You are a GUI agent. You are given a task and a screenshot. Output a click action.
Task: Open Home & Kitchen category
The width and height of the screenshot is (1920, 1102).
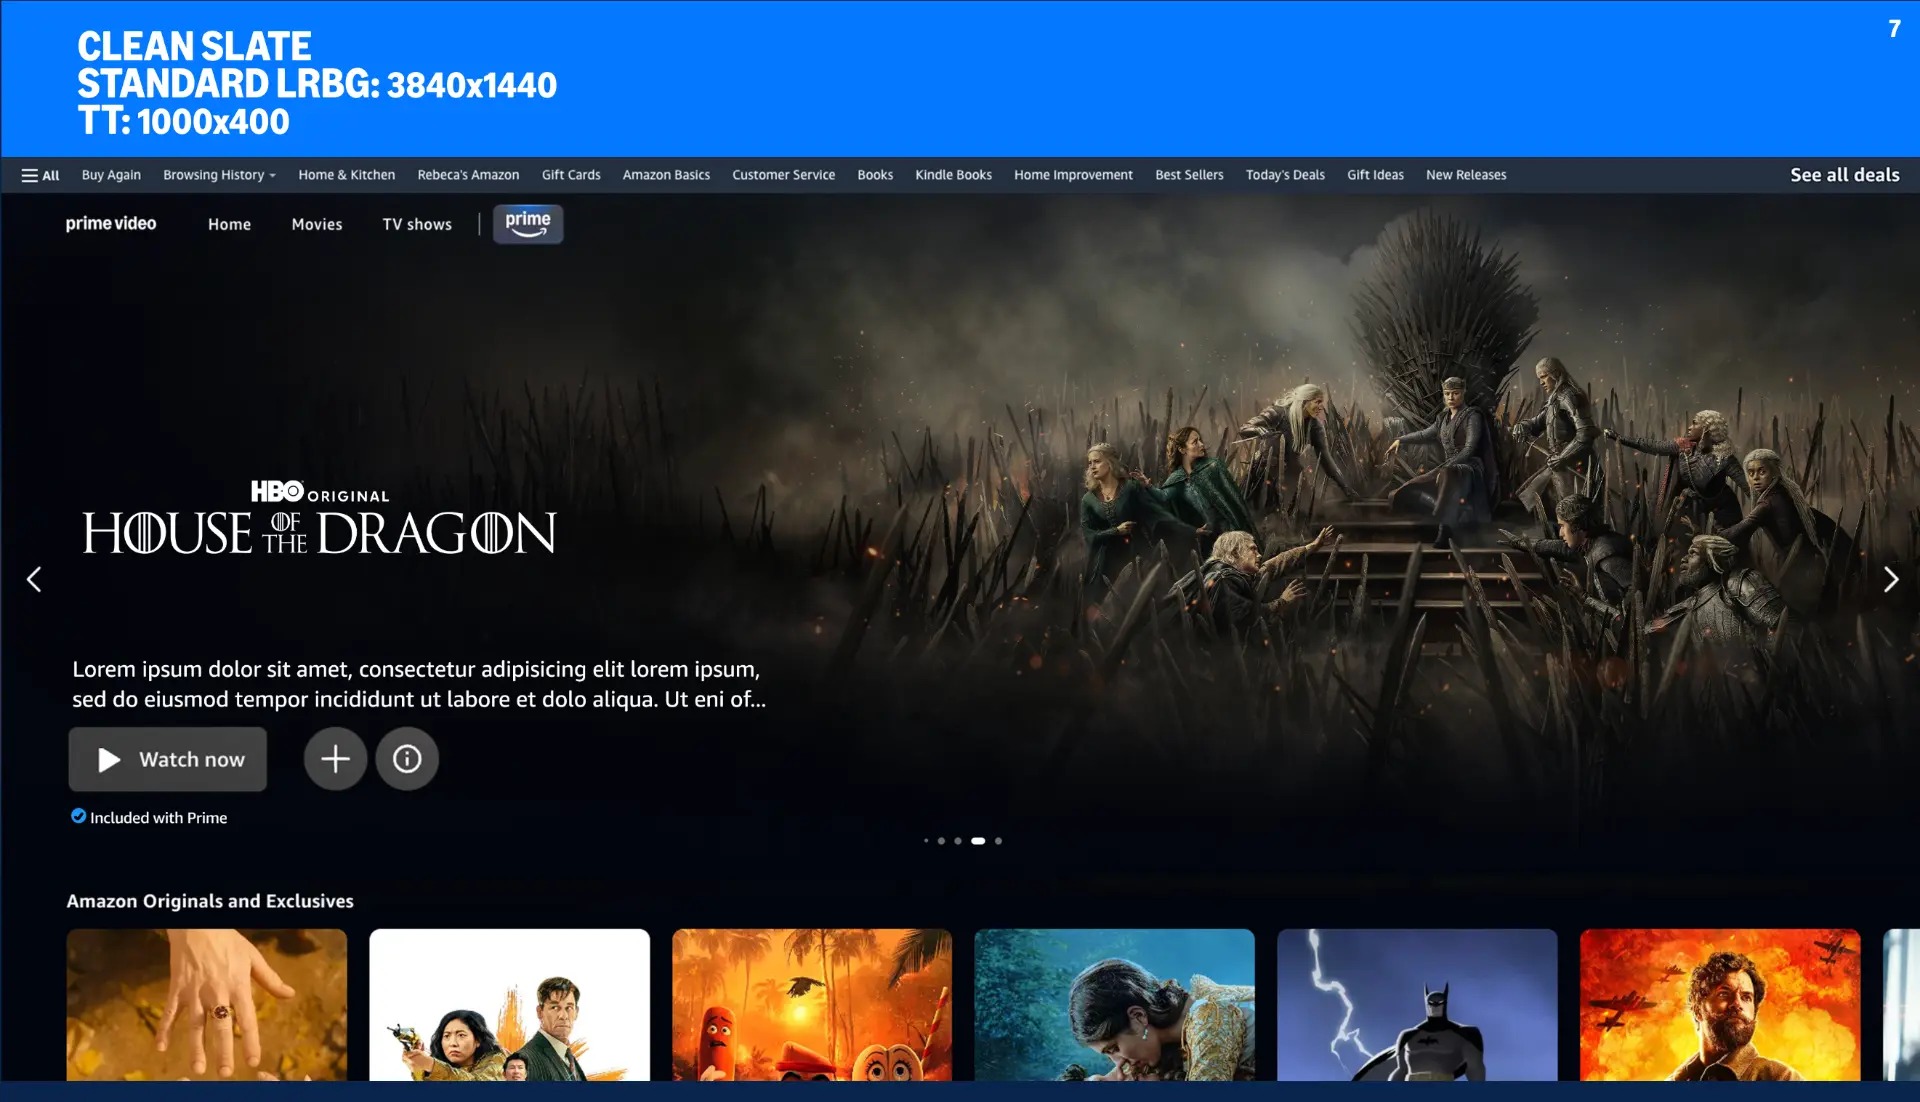coord(346,175)
